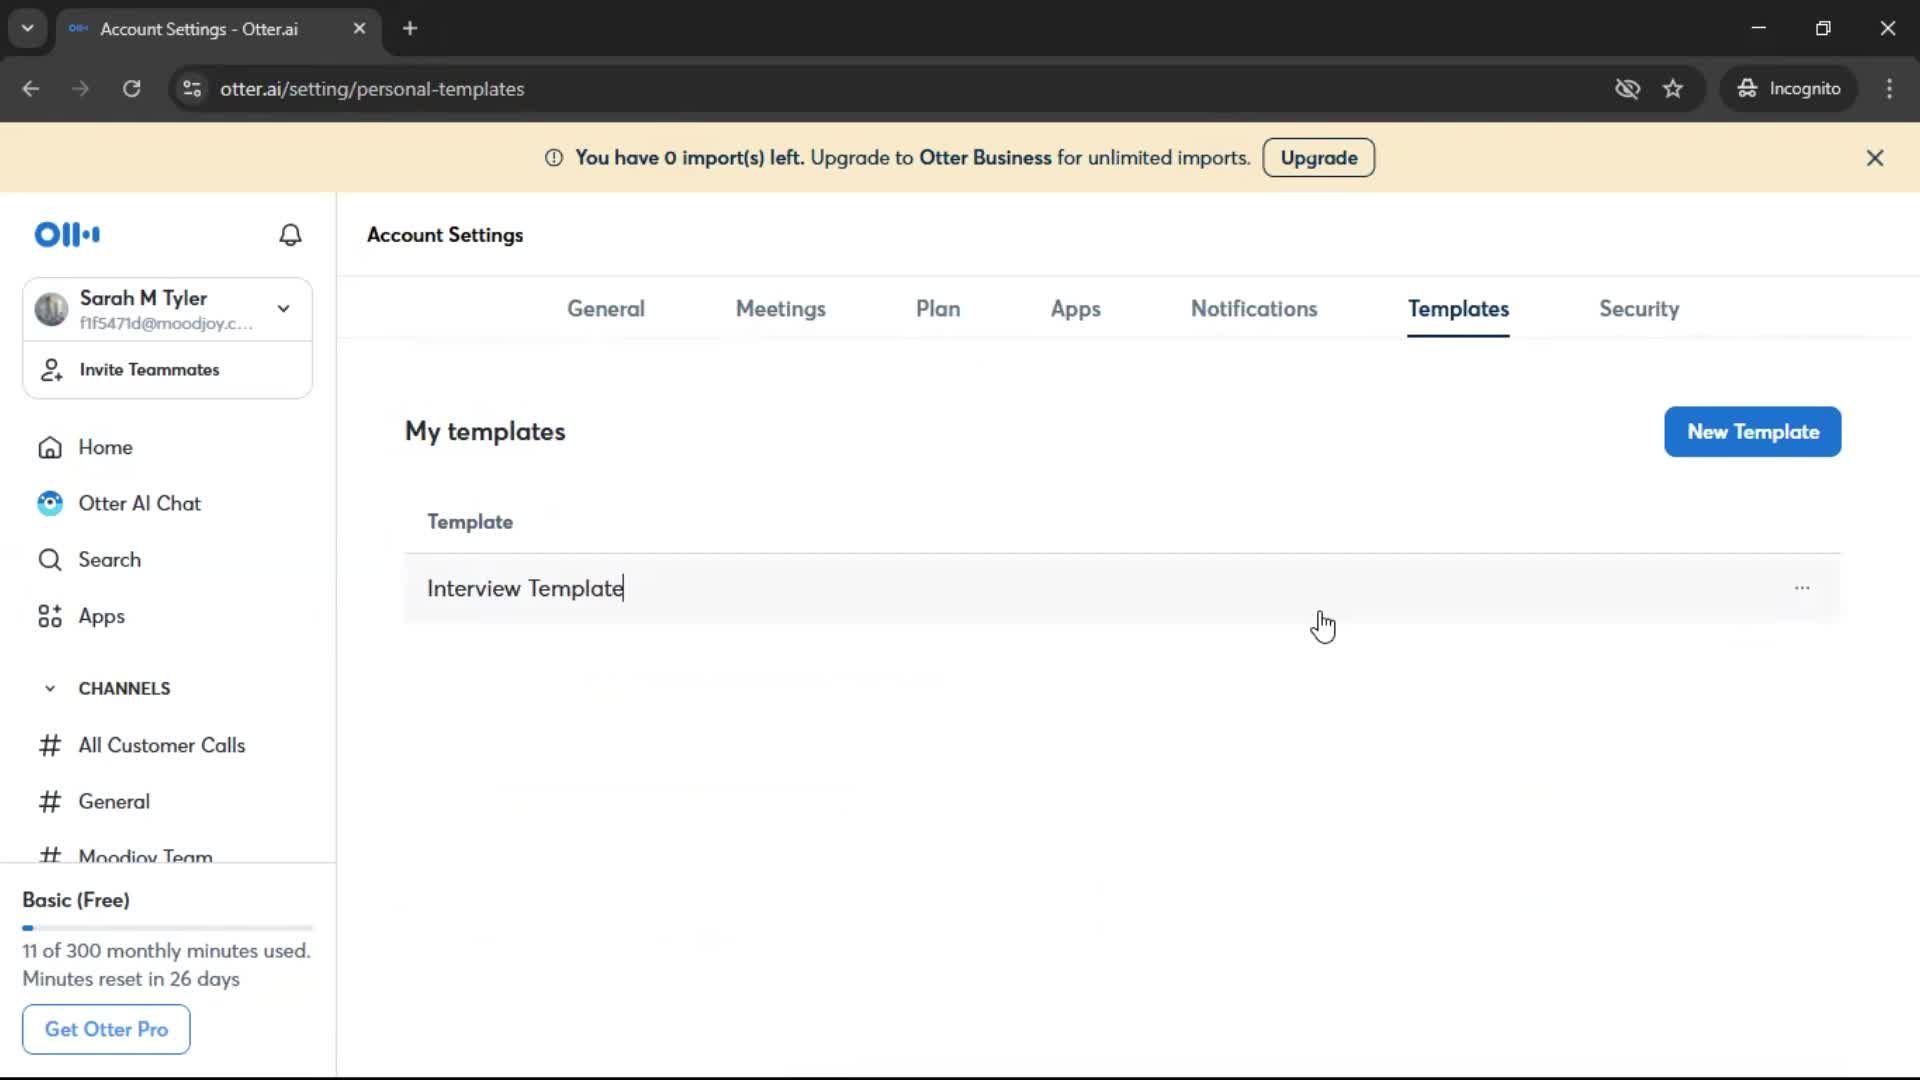This screenshot has width=1920, height=1080.
Task: Click the Otter AI Chat icon
Action: 50,504
